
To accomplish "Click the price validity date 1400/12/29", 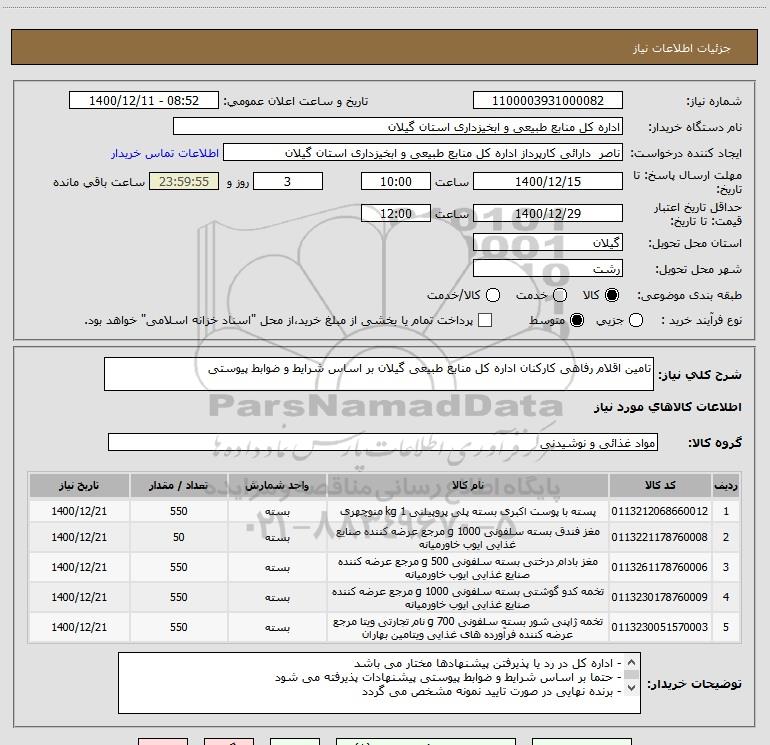I will pos(548,213).
